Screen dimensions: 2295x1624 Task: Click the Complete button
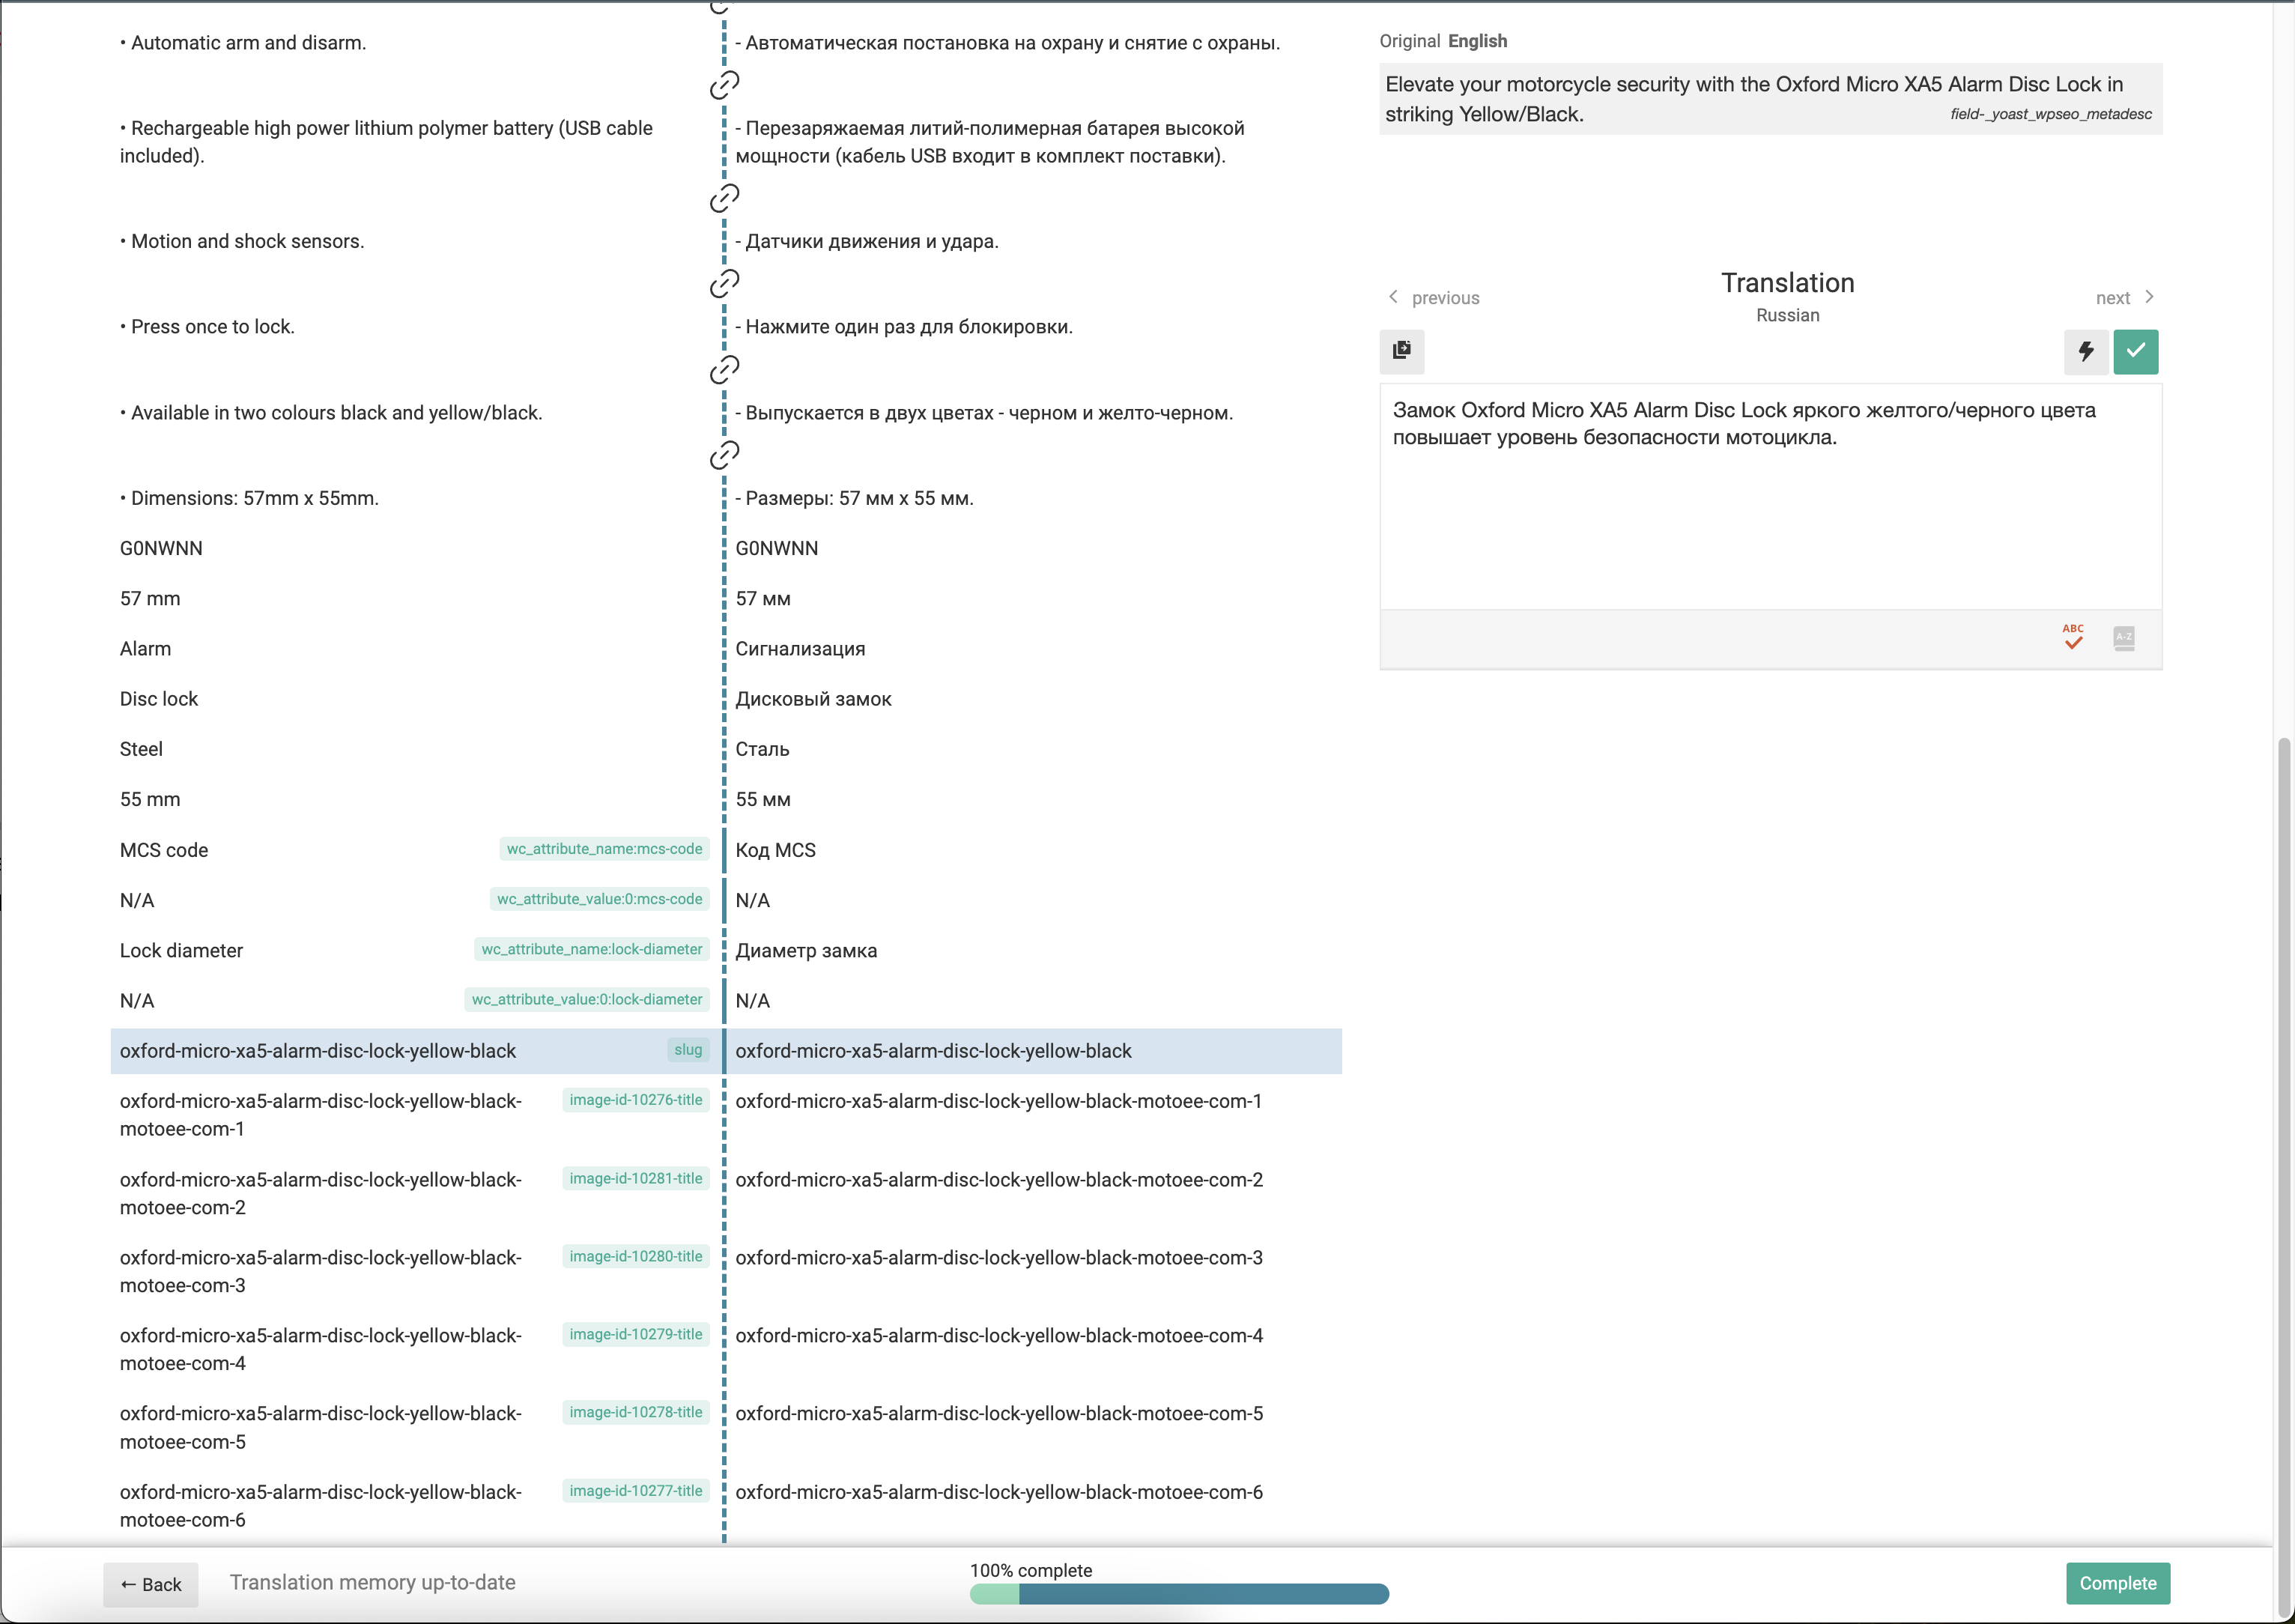tap(2118, 1583)
